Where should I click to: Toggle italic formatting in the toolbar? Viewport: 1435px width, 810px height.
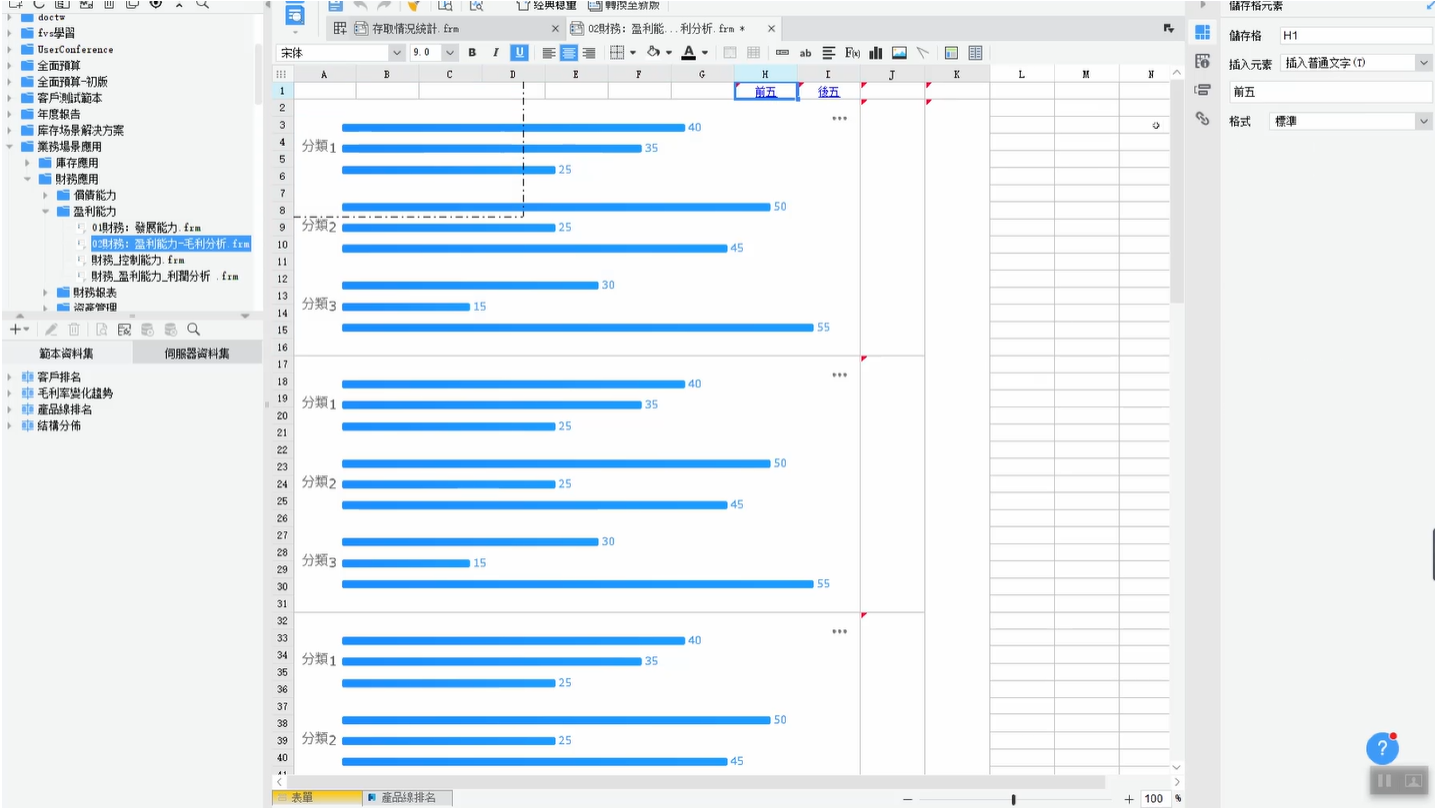495,53
